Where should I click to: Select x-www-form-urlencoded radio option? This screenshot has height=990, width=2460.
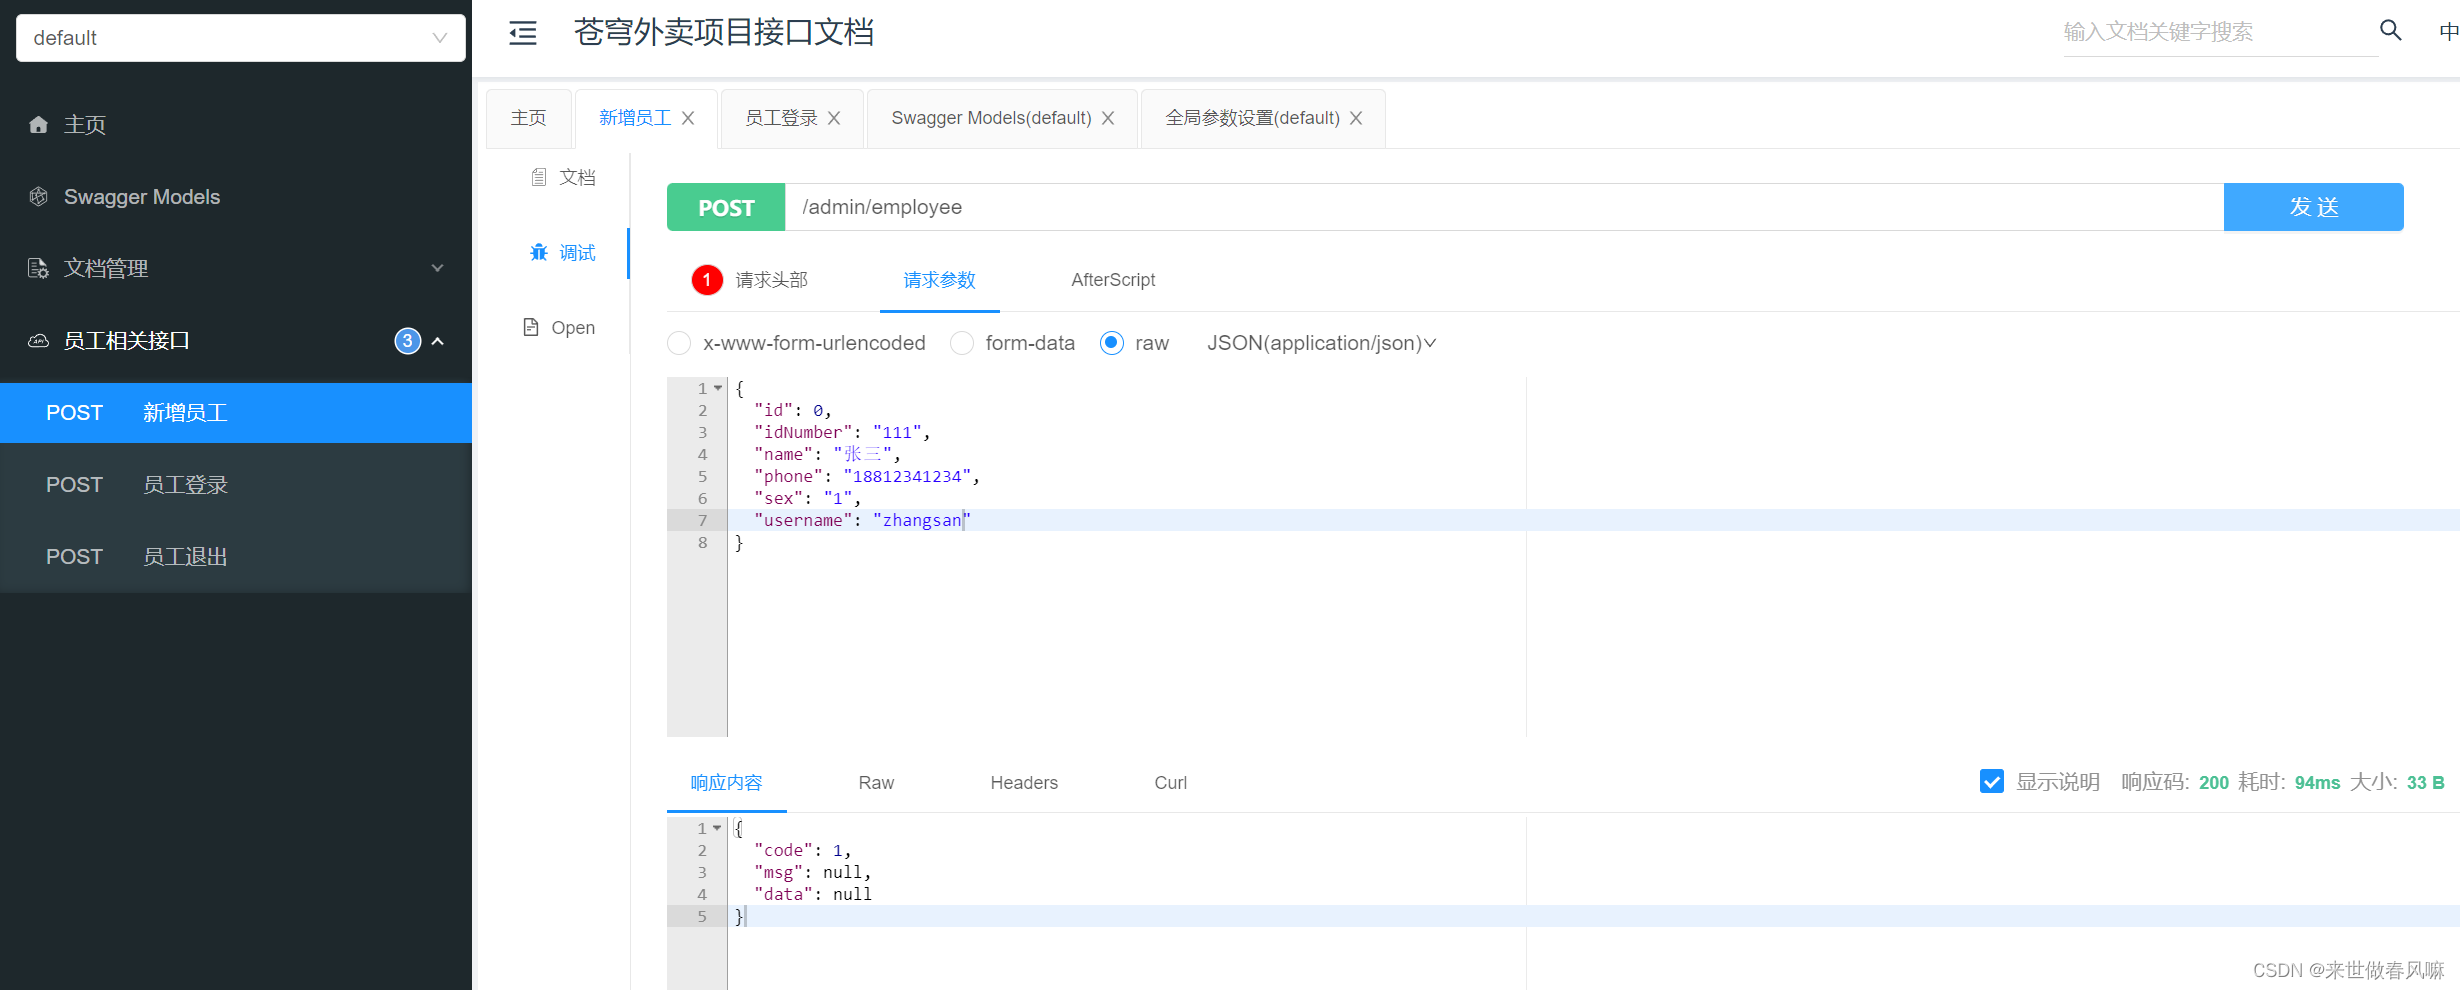point(679,343)
